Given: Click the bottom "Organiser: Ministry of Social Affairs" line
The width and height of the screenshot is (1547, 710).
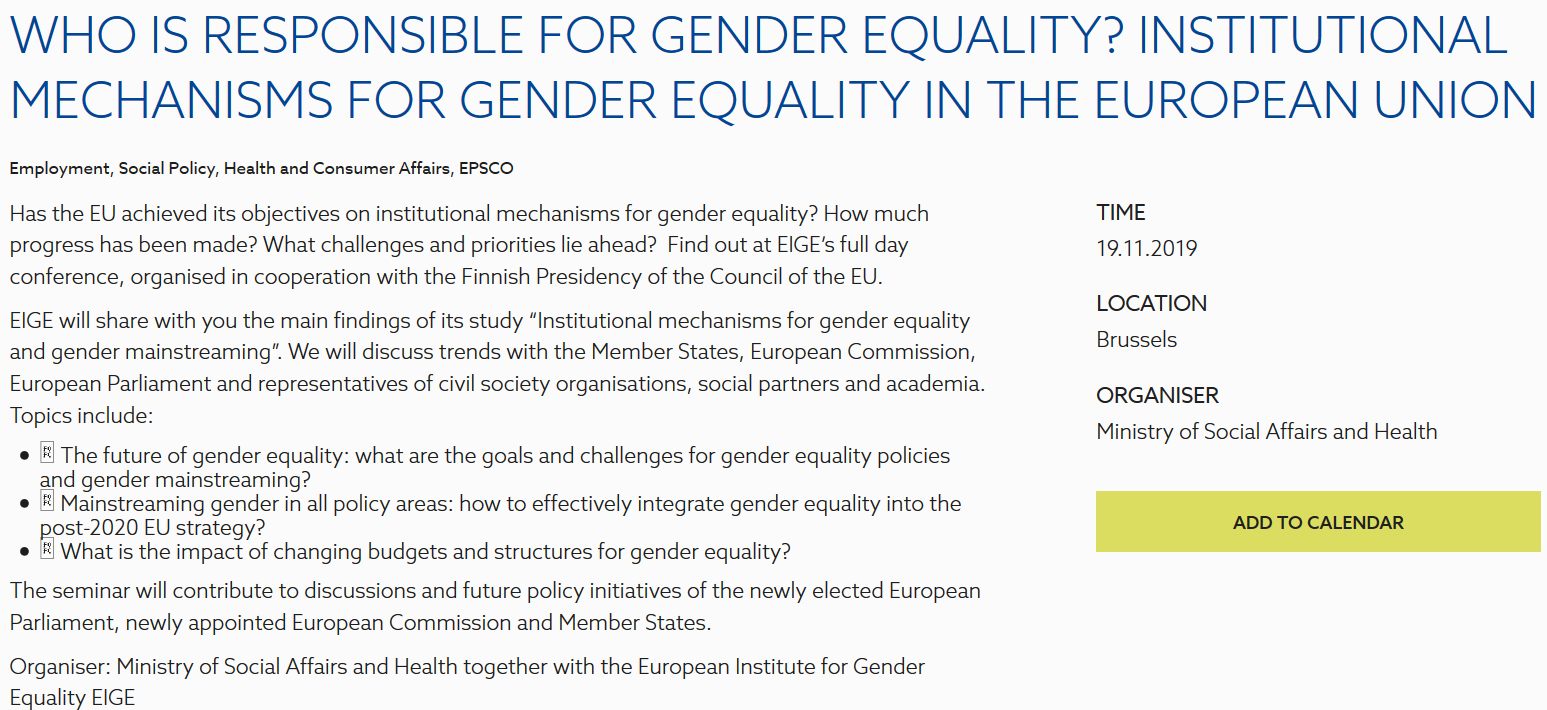Looking at the screenshot, I should point(467,681).
